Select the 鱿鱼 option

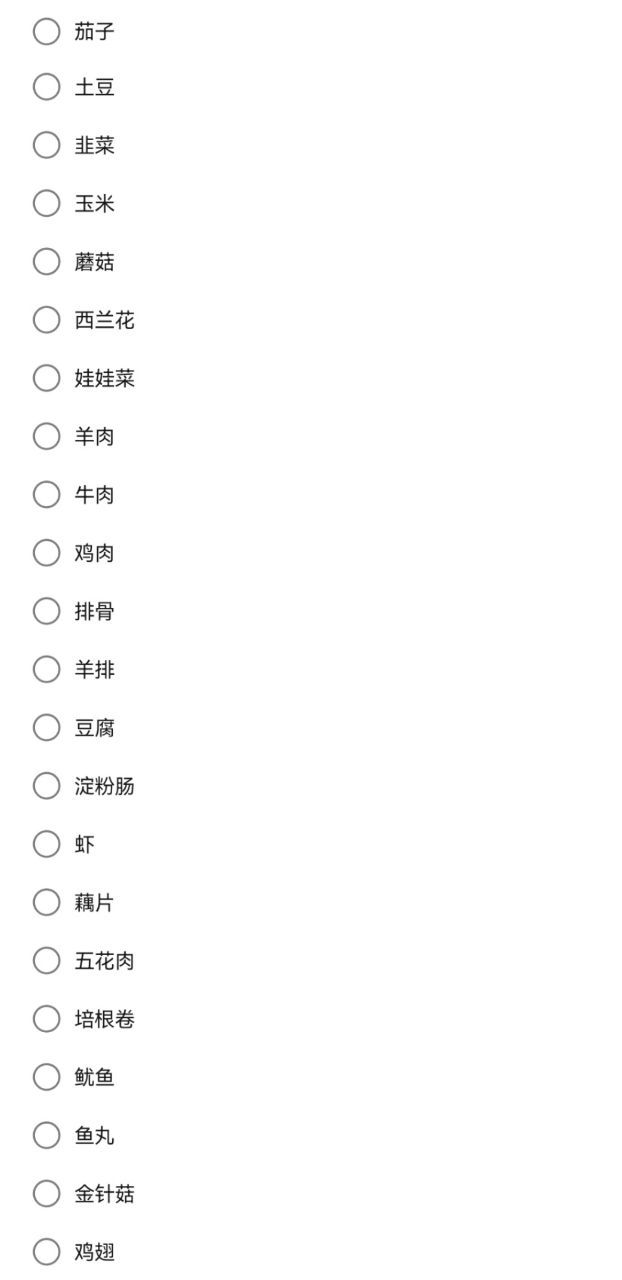[x=47, y=1077]
